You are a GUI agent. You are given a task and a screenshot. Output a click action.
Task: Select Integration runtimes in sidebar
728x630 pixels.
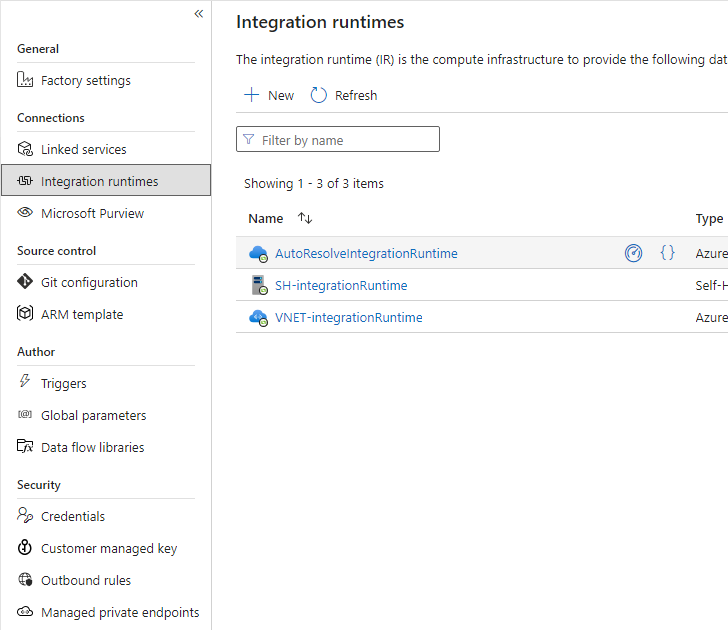[106, 180]
